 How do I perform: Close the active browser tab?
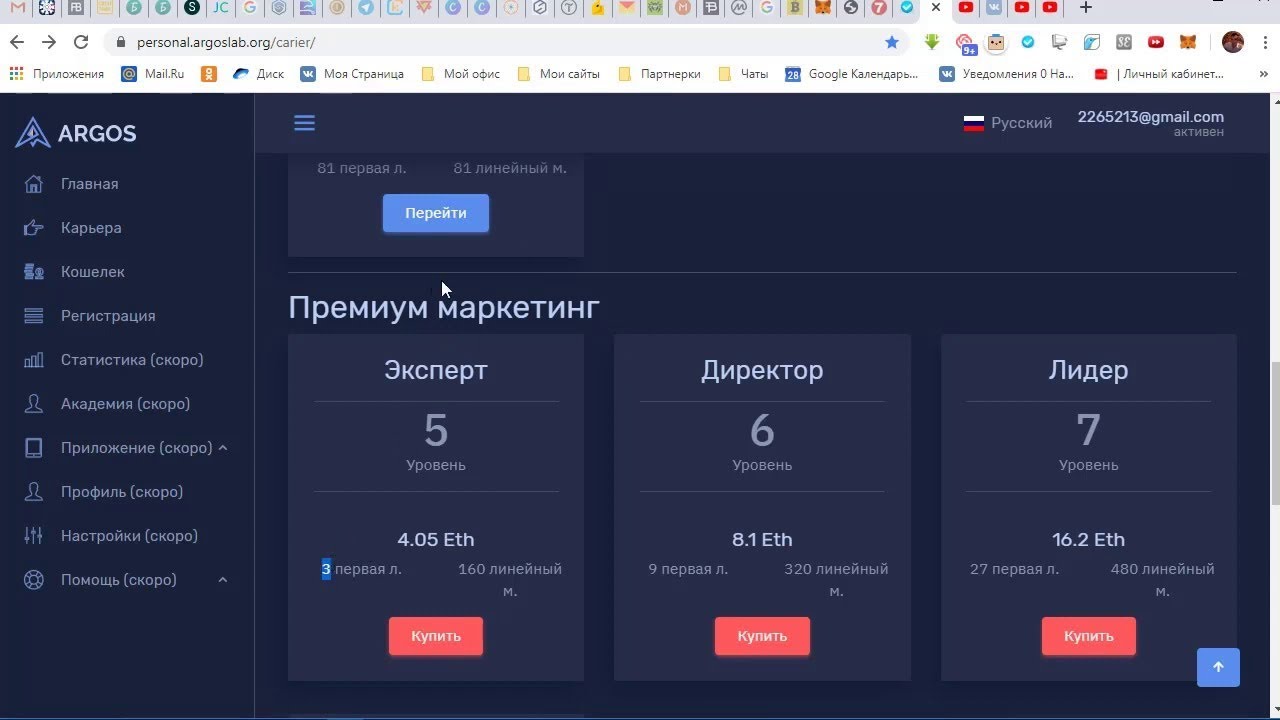[935, 7]
